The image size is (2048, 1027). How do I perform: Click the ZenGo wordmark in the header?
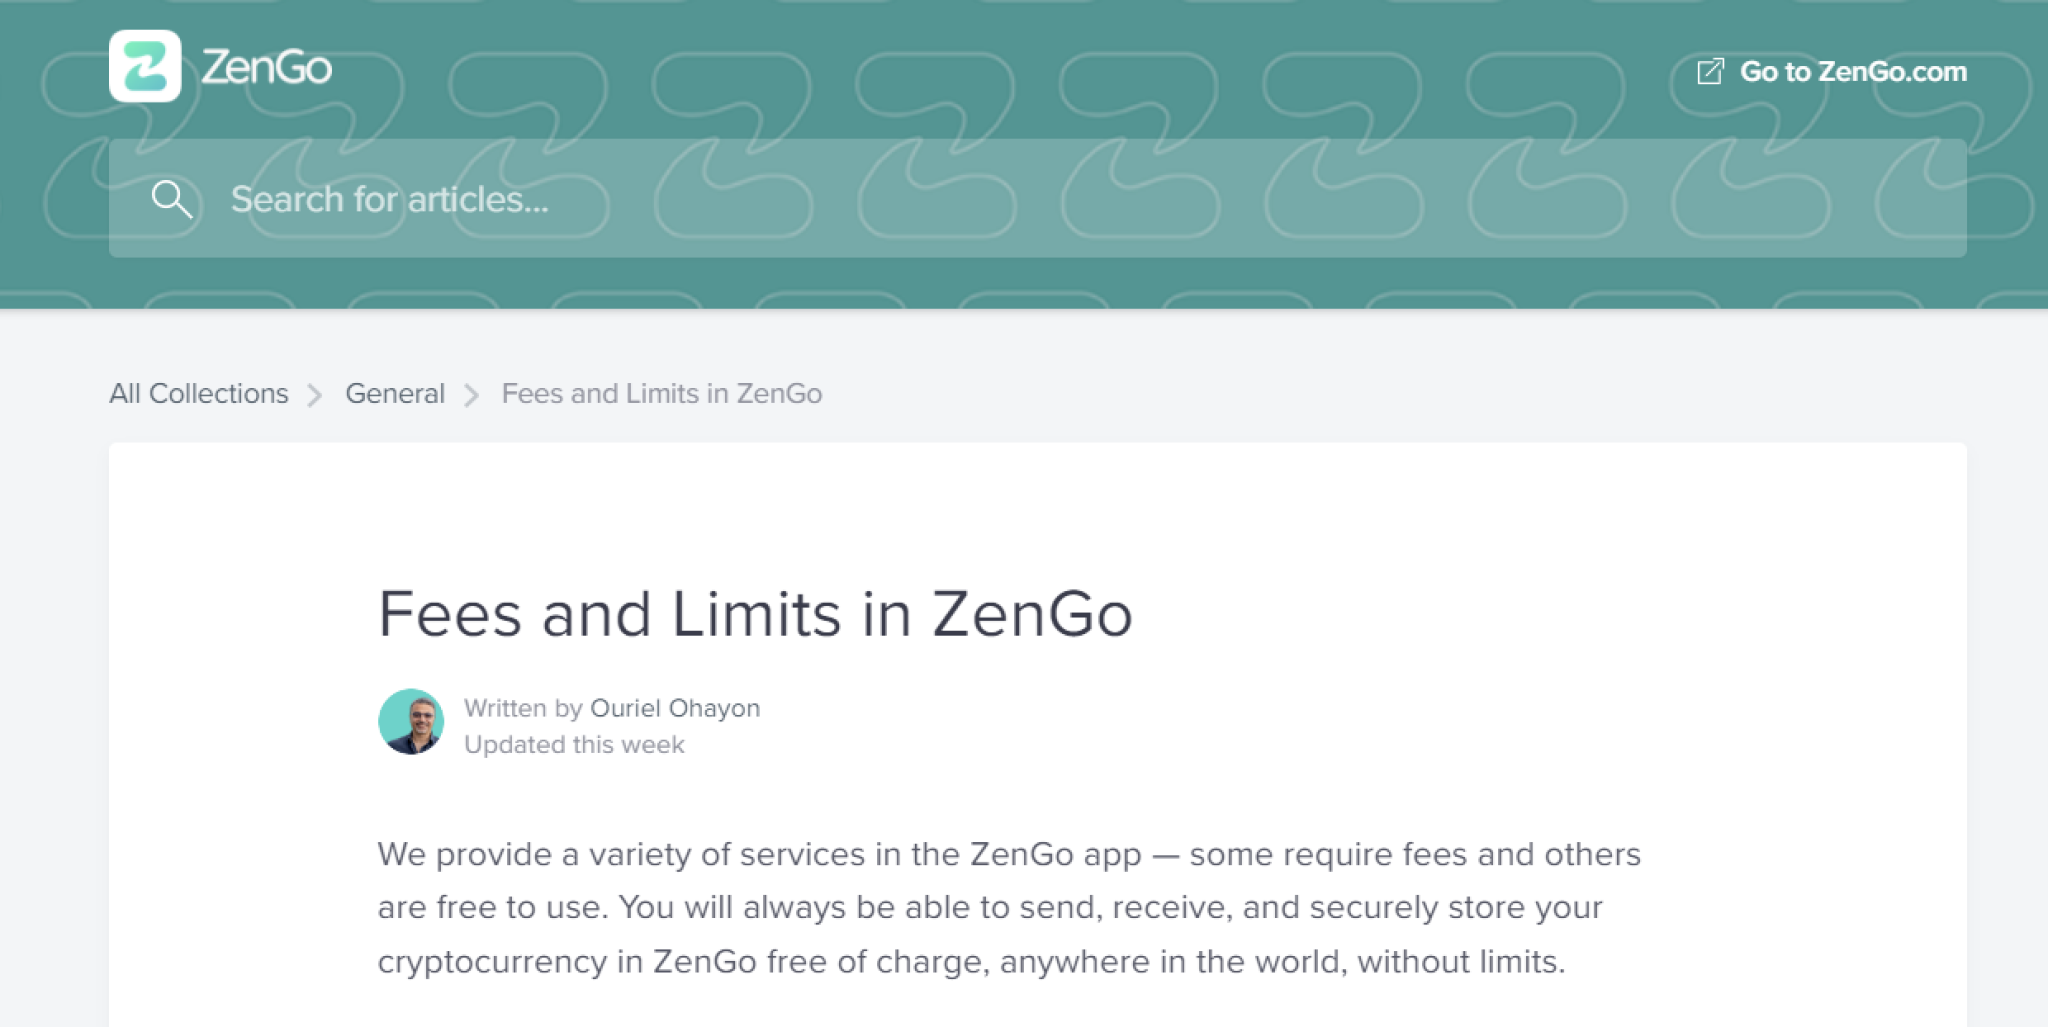click(264, 68)
